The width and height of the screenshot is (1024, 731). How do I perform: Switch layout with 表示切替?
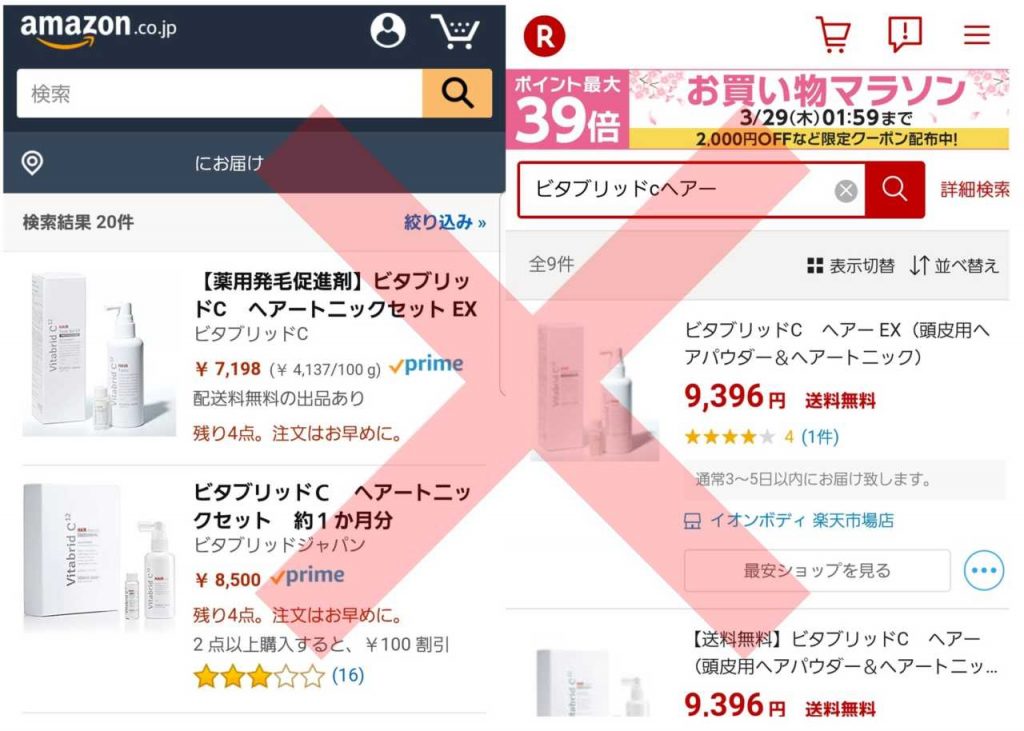coord(851,266)
